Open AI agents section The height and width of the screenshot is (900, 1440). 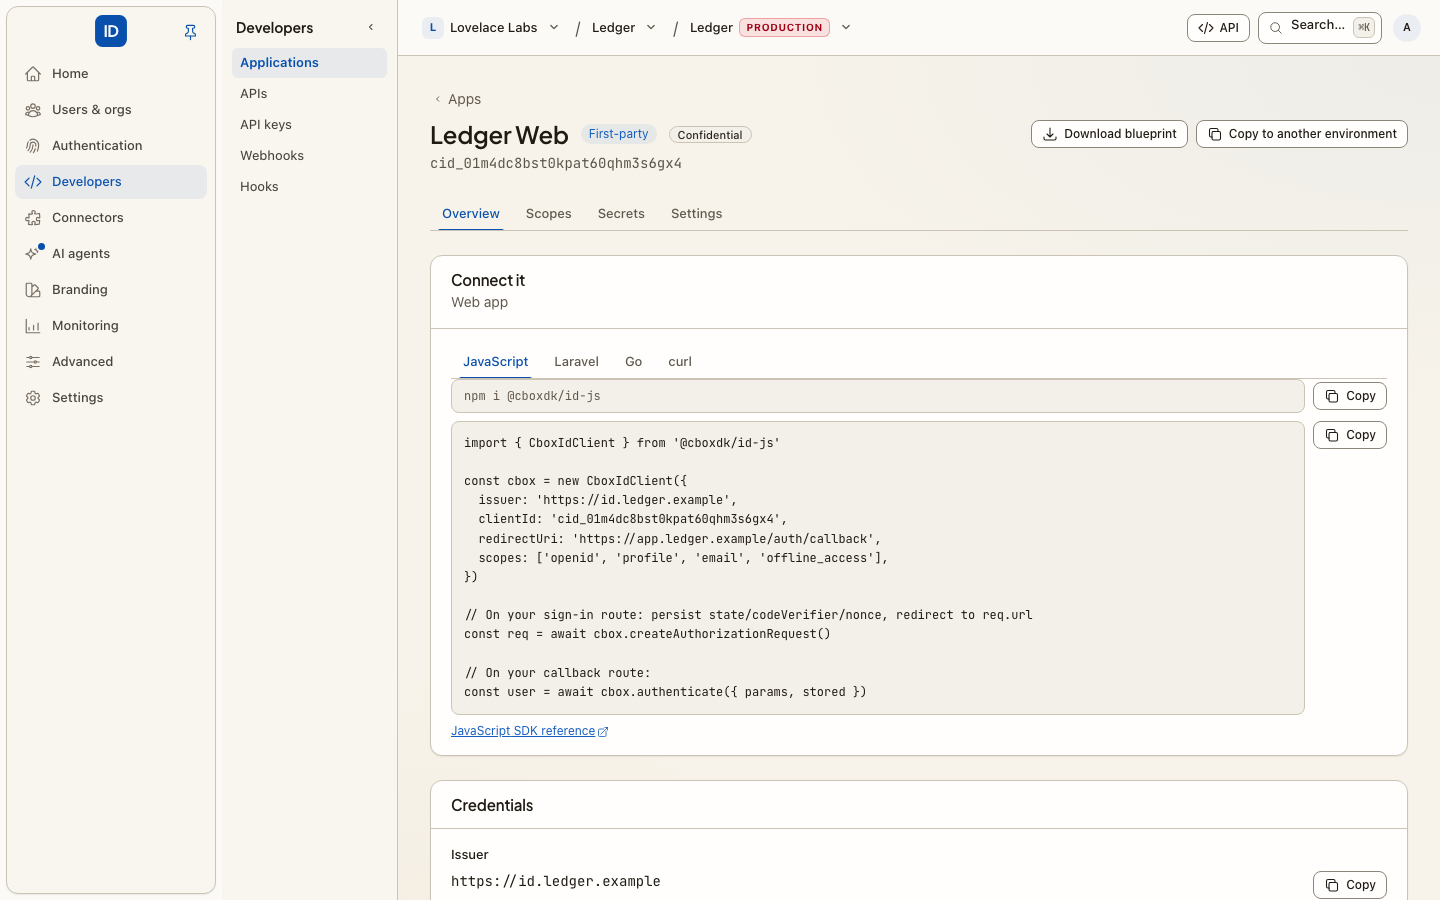coord(111,254)
